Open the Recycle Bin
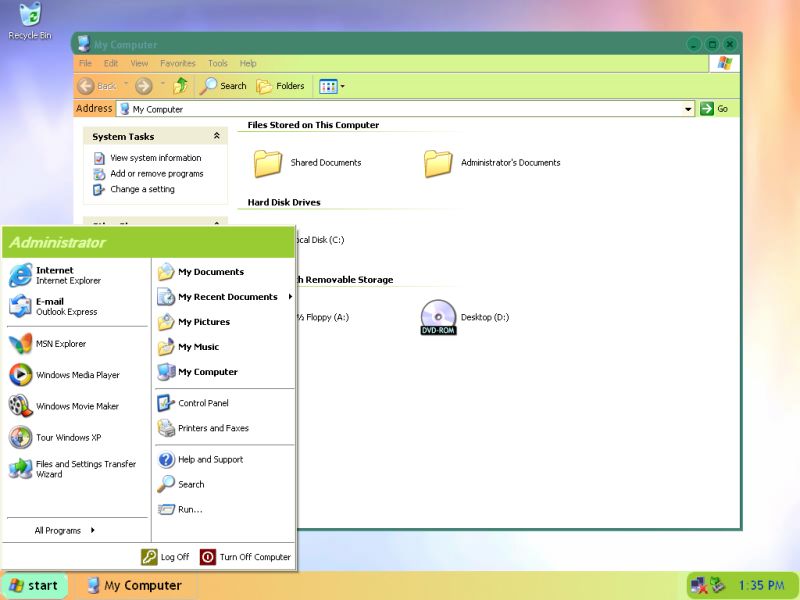Screen dimensions: 800x600 click(x=30, y=20)
